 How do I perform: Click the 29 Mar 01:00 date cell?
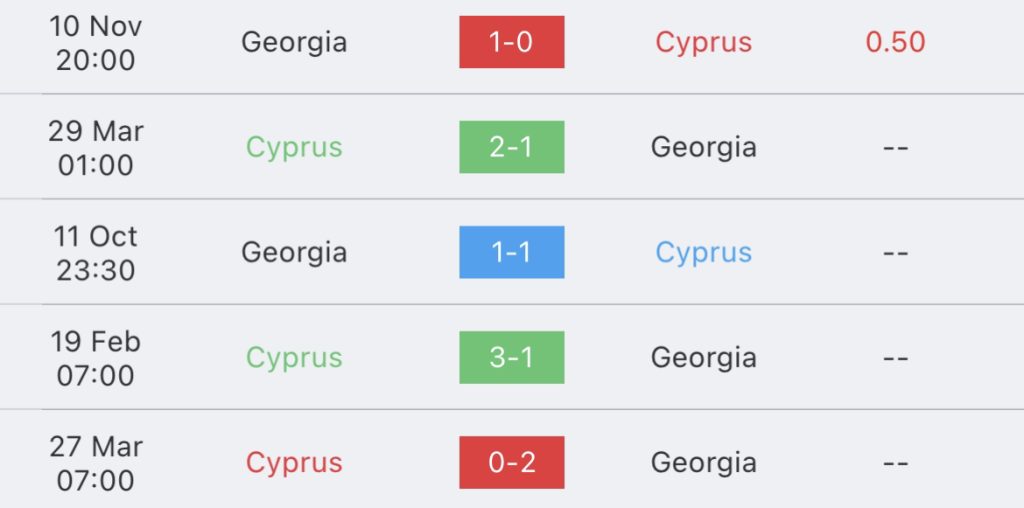click(x=95, y=148)
